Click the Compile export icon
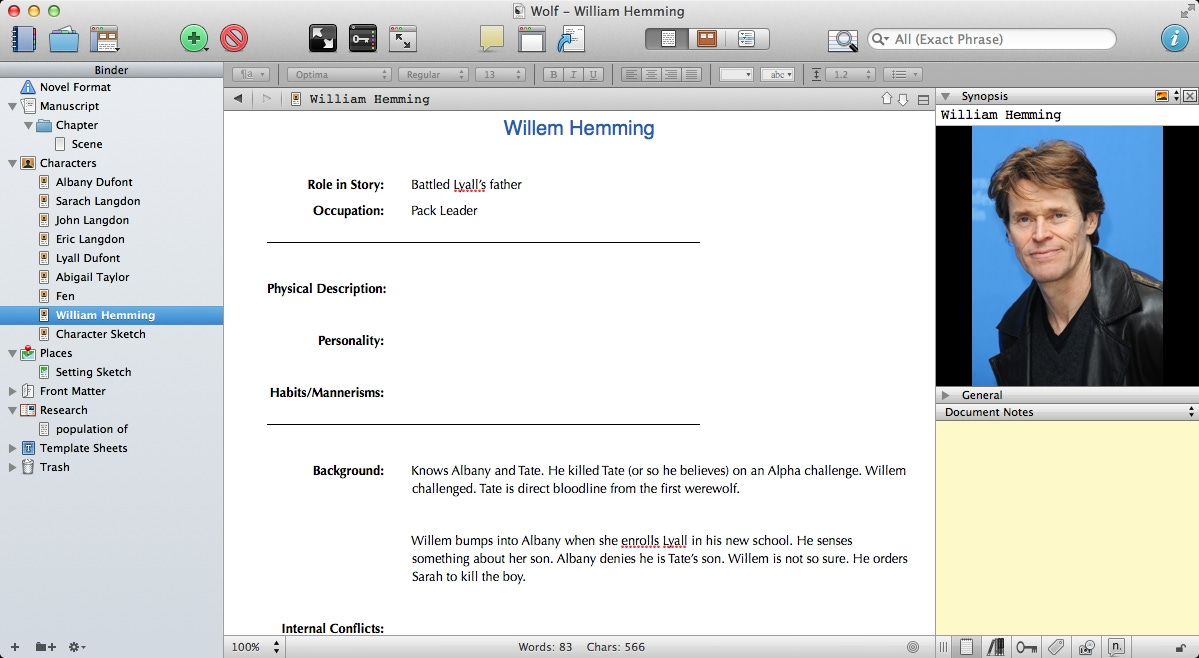Image resolution: width=1199 pixels, height=658 pixels. (570, 39)
